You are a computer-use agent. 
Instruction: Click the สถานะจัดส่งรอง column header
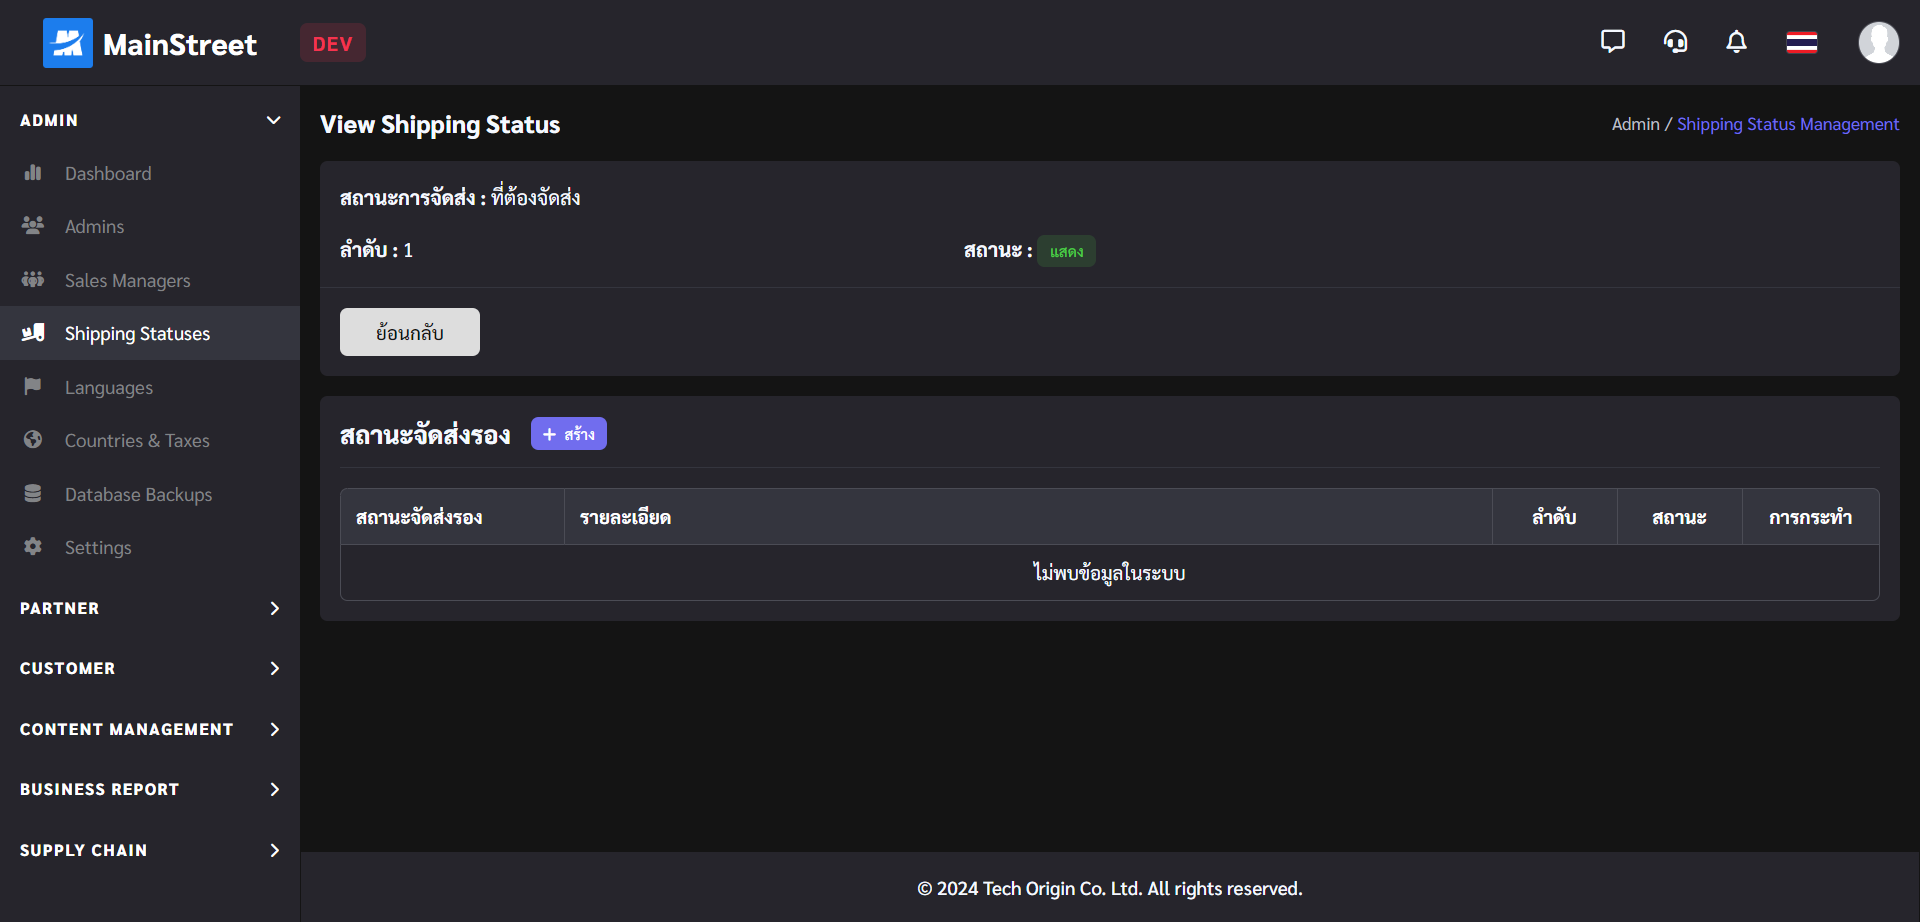point(452,517)
